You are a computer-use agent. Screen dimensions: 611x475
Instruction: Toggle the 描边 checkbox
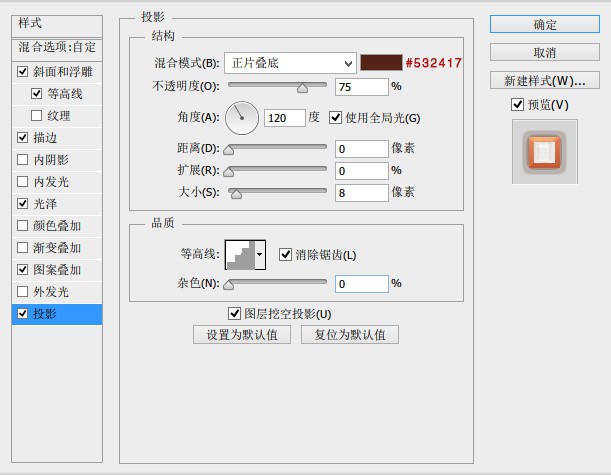[23, 137]
